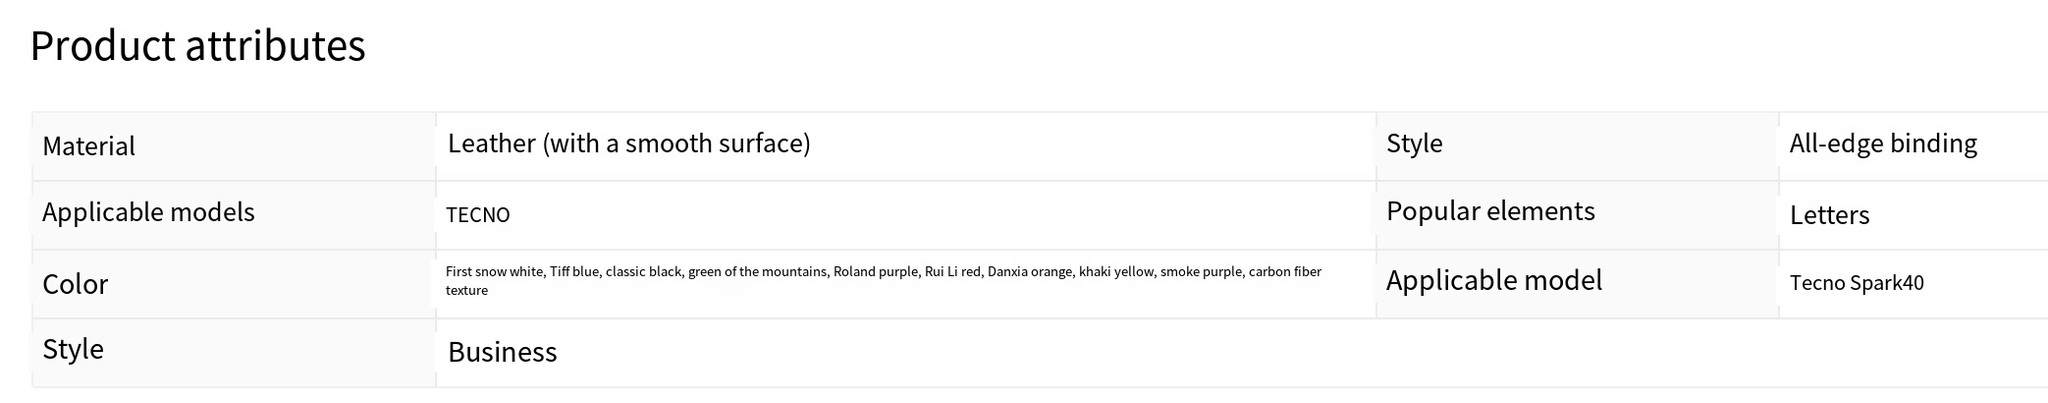This screenshot has width=2048, height=403.
Task: Click the Color attribute label
Action: (75, 285)
